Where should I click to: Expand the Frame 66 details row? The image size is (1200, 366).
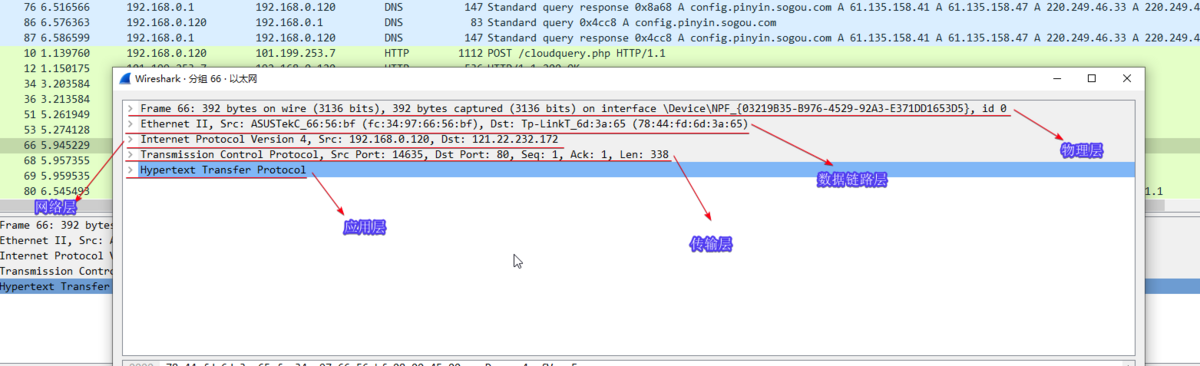pos(130,108)
